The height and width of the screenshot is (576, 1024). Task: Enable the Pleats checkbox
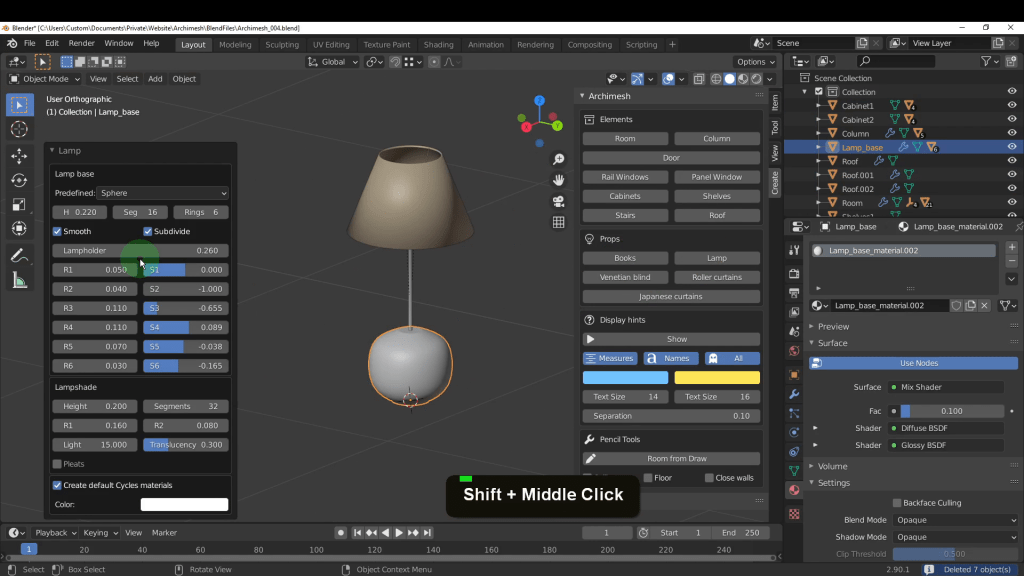tap(57, 464)
